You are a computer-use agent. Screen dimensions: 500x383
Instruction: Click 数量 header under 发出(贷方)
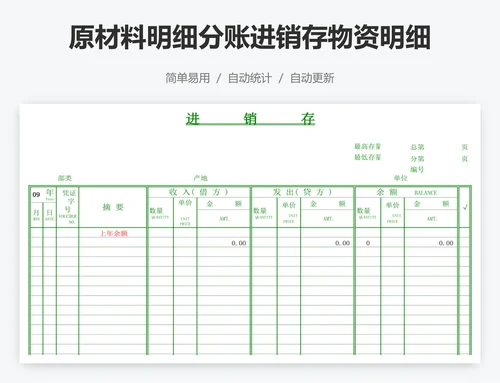point(264,213)
